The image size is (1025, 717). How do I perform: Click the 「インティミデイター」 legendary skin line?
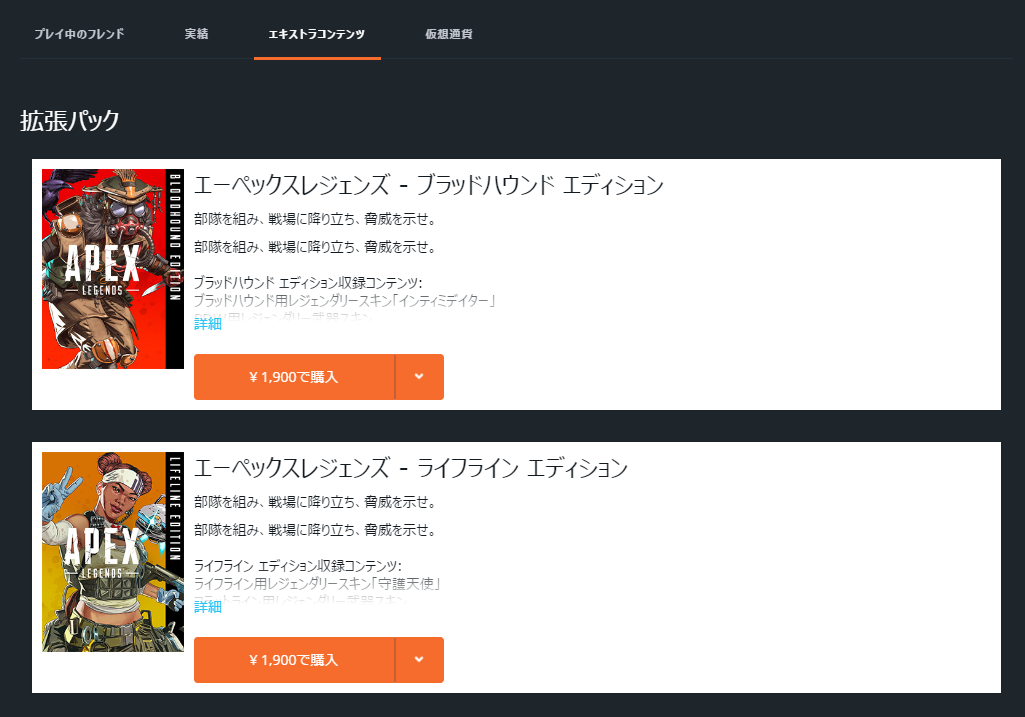pos(345,300)
